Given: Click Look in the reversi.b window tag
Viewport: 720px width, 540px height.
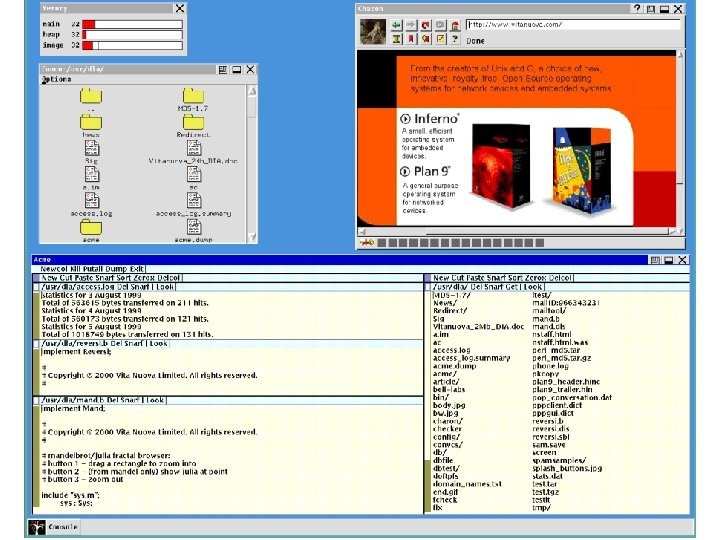Looking at the screenshot, I should 158,343.
